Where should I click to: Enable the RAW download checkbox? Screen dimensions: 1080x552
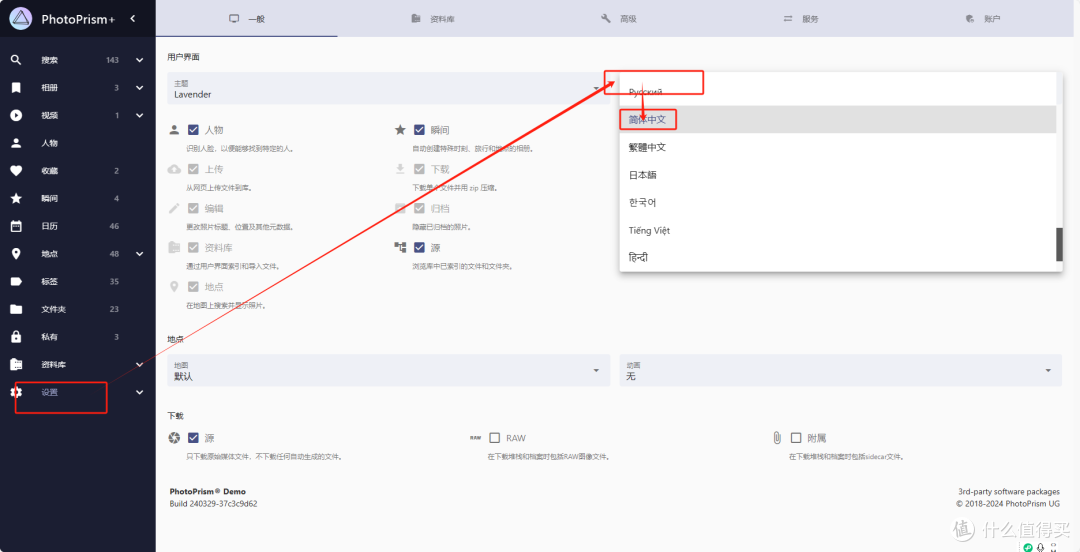tap(495, 438)
